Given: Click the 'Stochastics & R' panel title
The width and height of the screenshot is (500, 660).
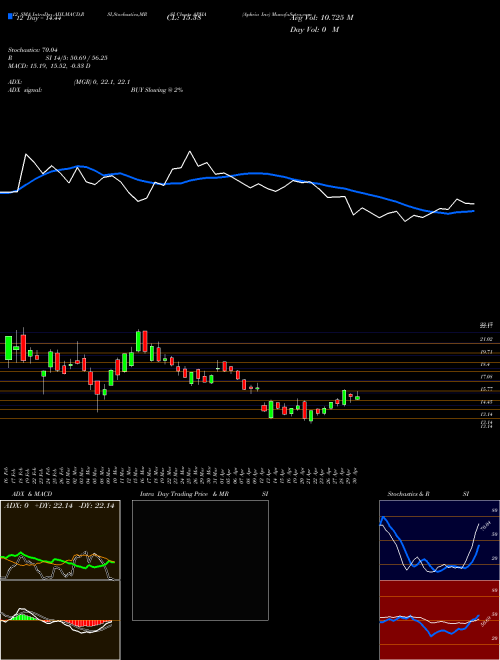Looking at the screenshot, I should pyautogui.click(x=408, y=494).
